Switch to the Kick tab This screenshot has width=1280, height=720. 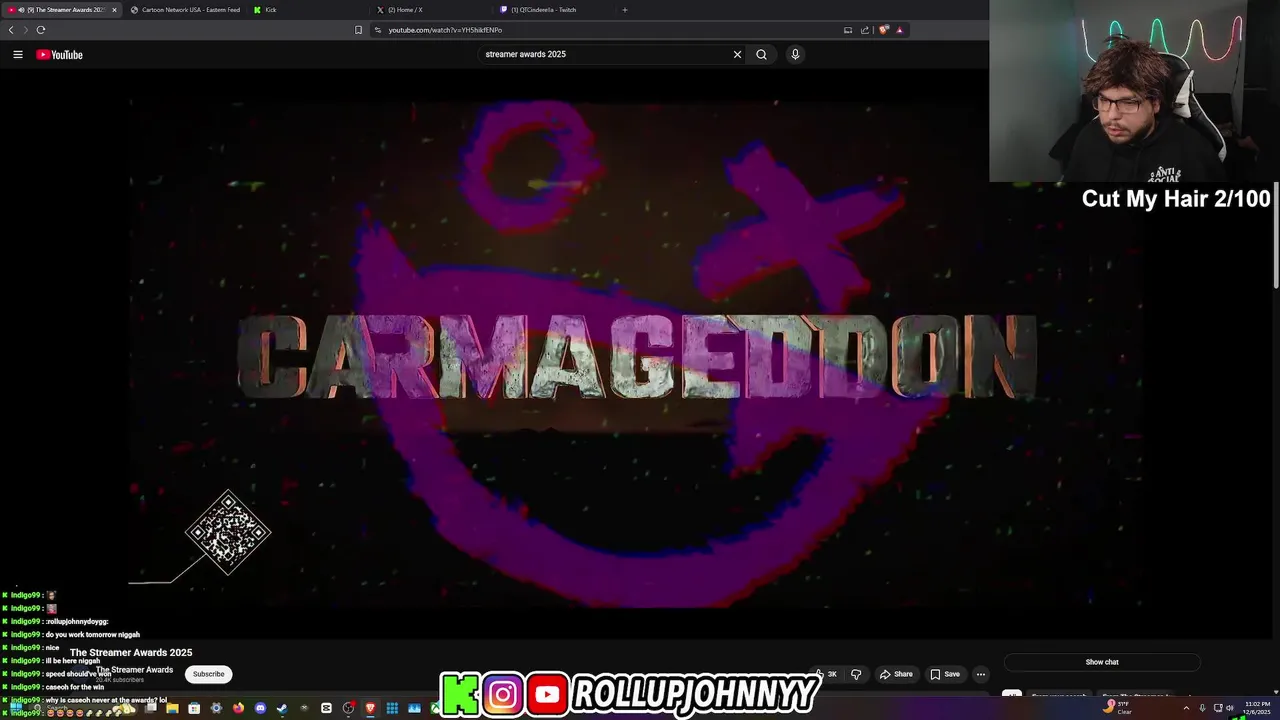point(308,10)
